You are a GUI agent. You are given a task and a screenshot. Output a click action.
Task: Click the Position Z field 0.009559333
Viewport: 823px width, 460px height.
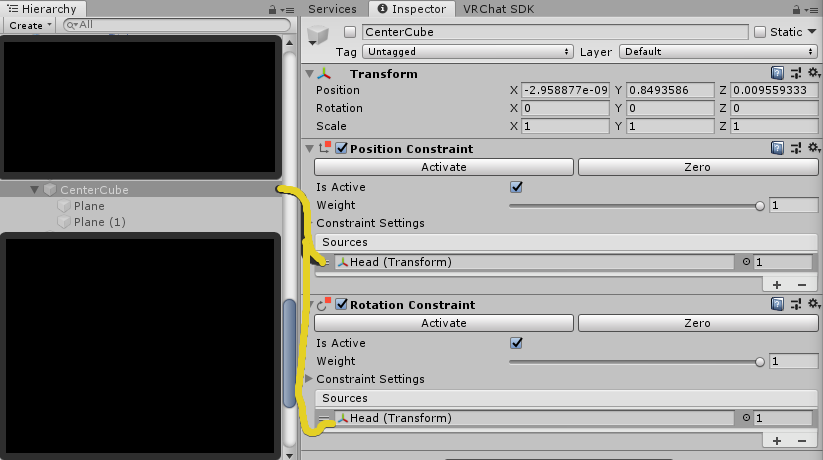774,90
